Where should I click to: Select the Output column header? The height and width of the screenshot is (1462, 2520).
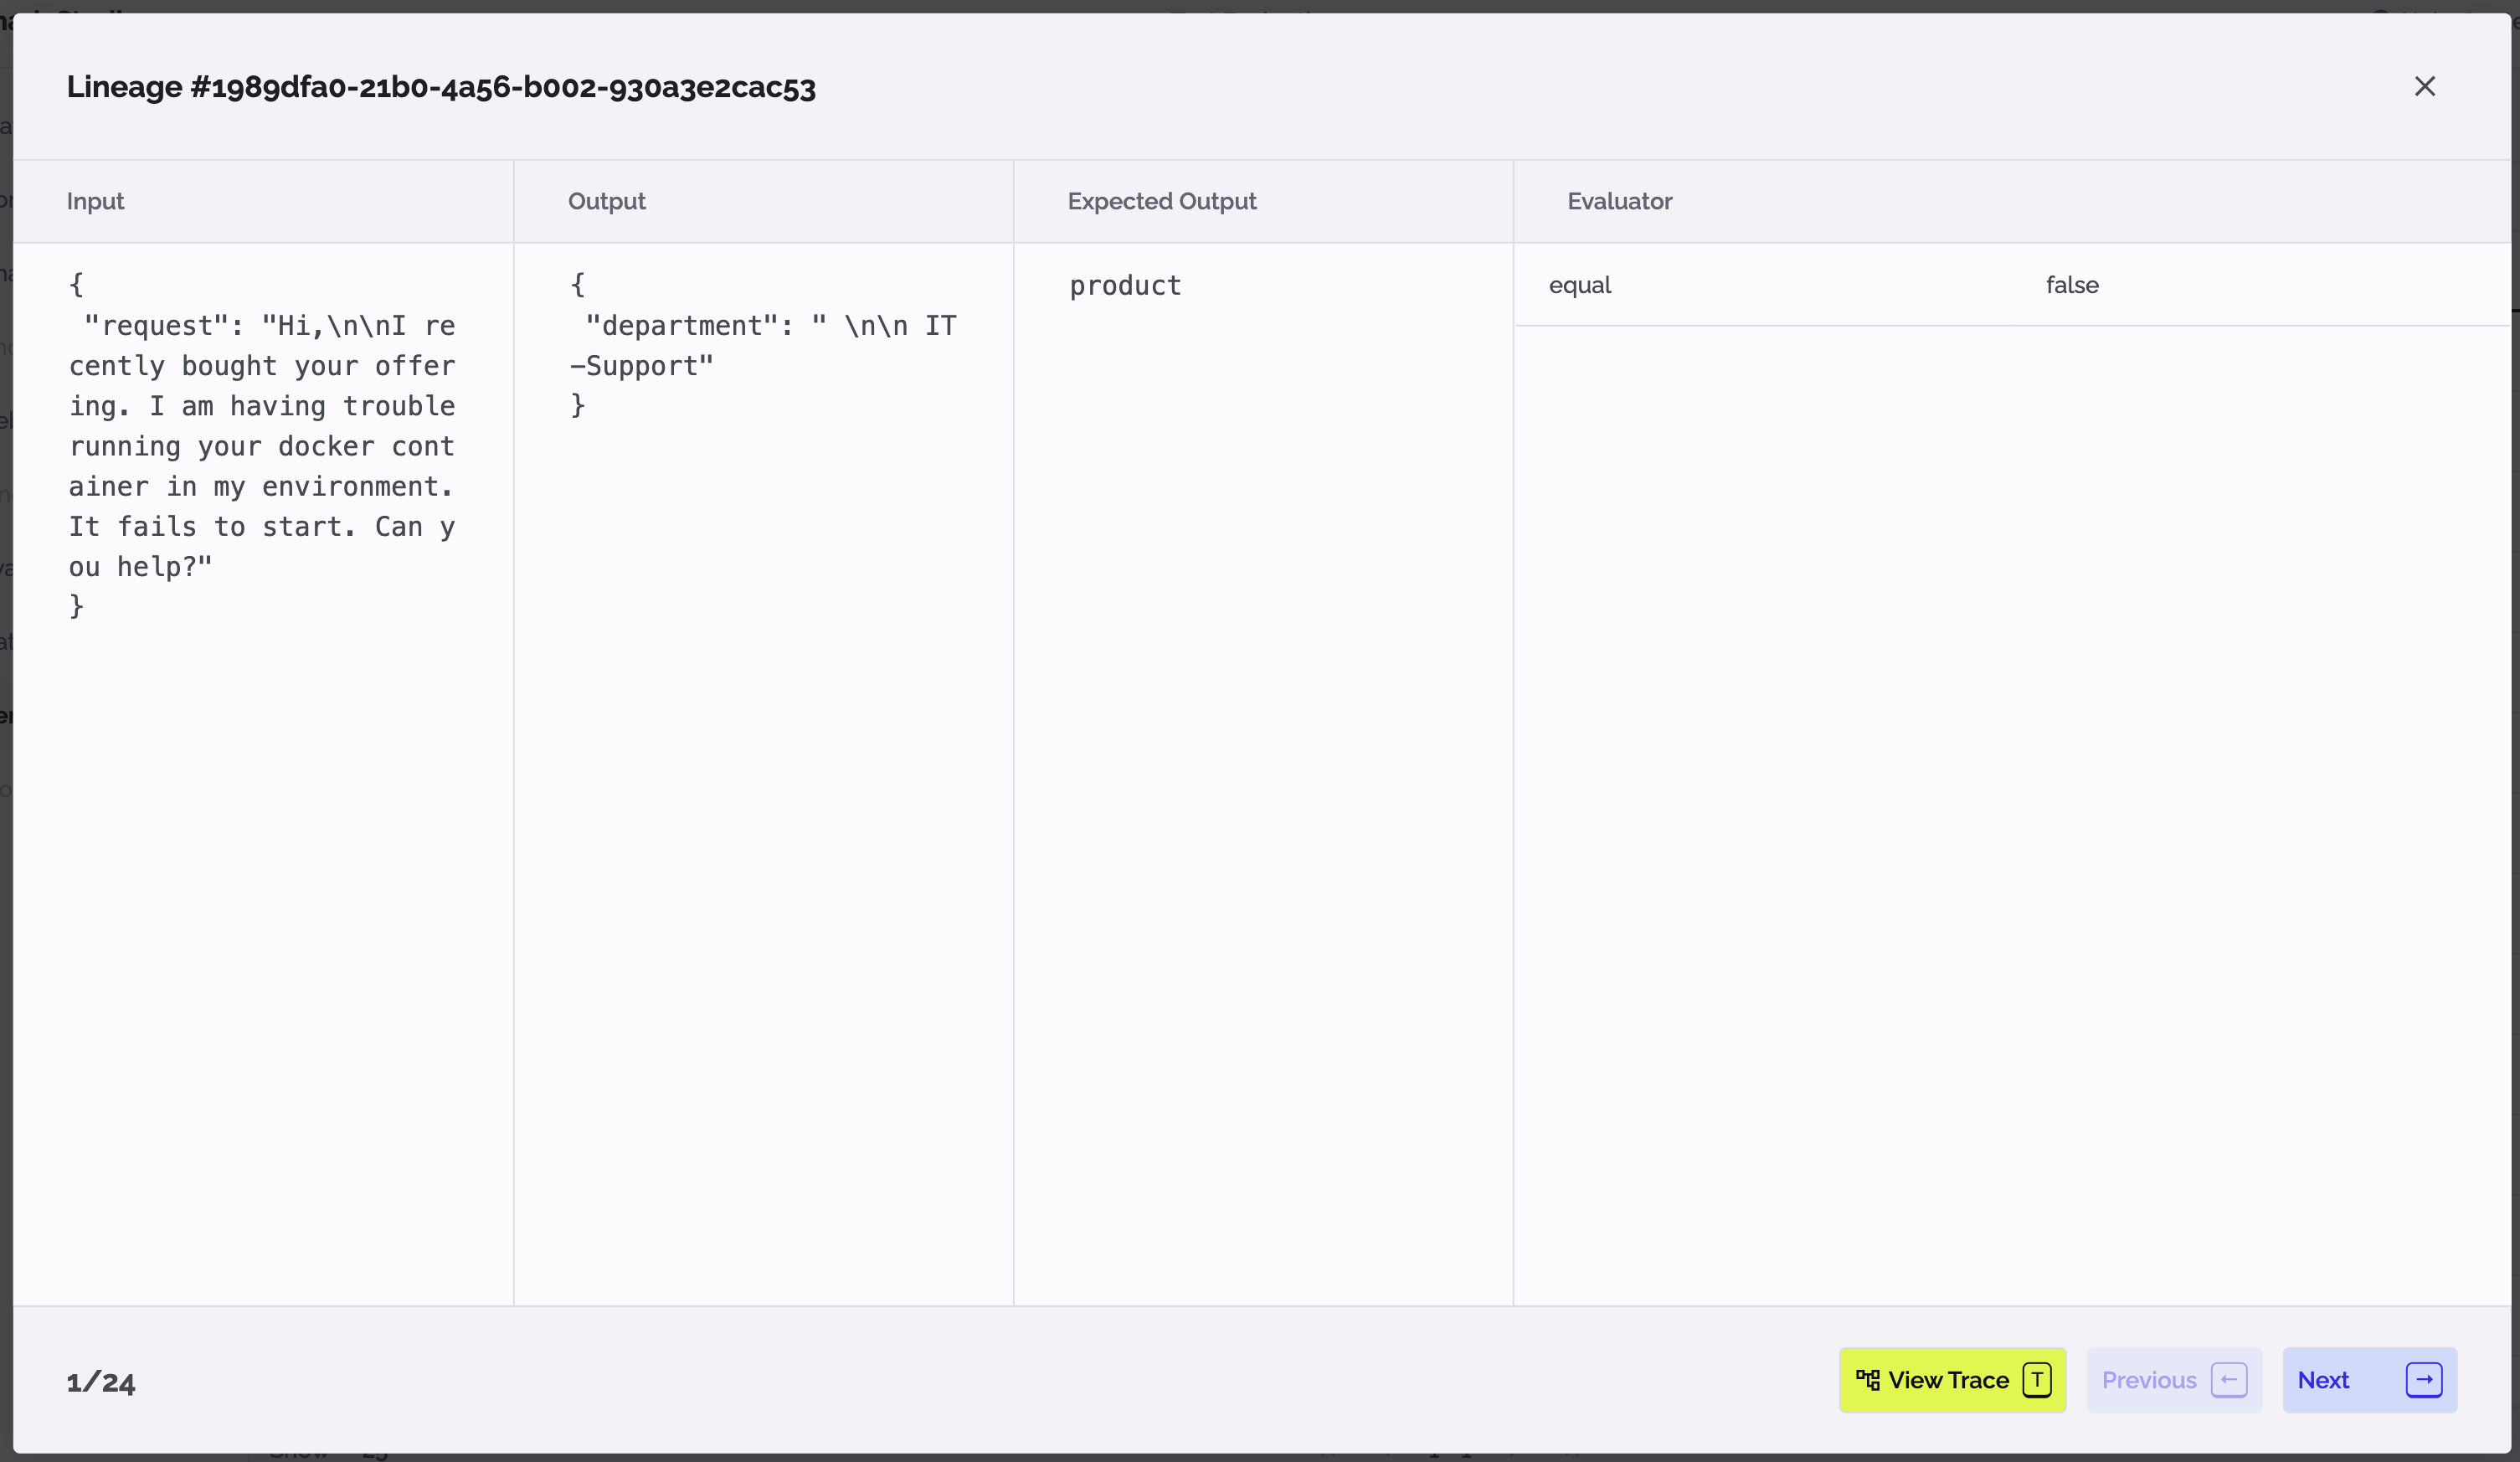(606, 201)
